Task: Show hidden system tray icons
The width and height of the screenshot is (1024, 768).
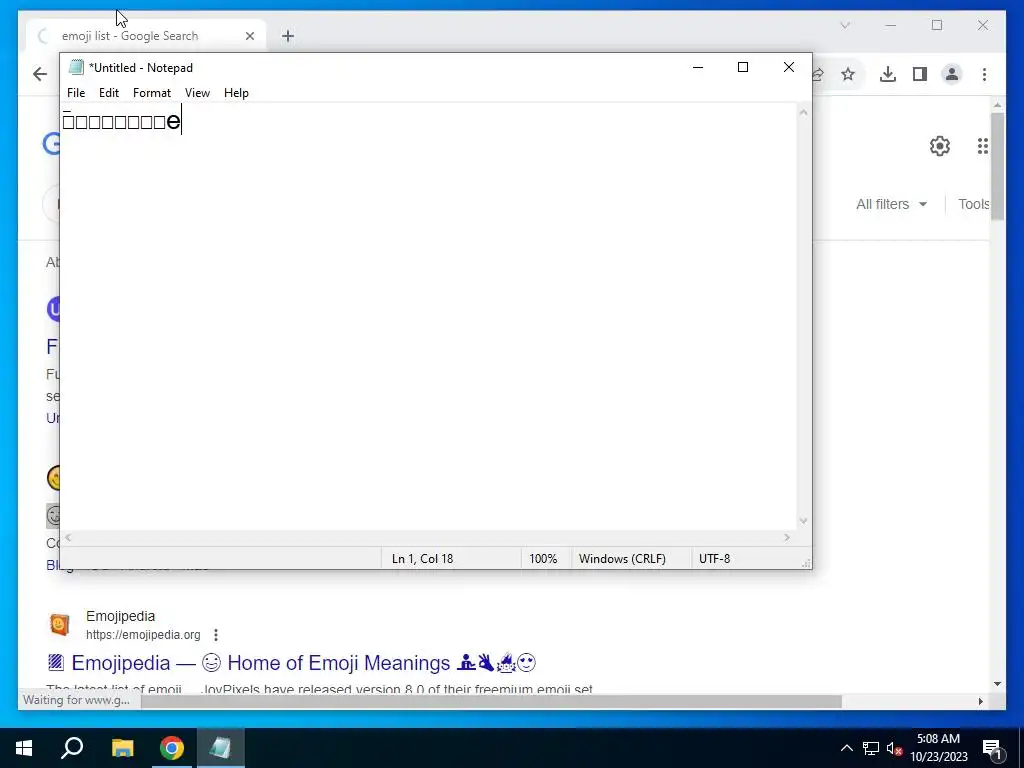Action: [x=846, y=748]
